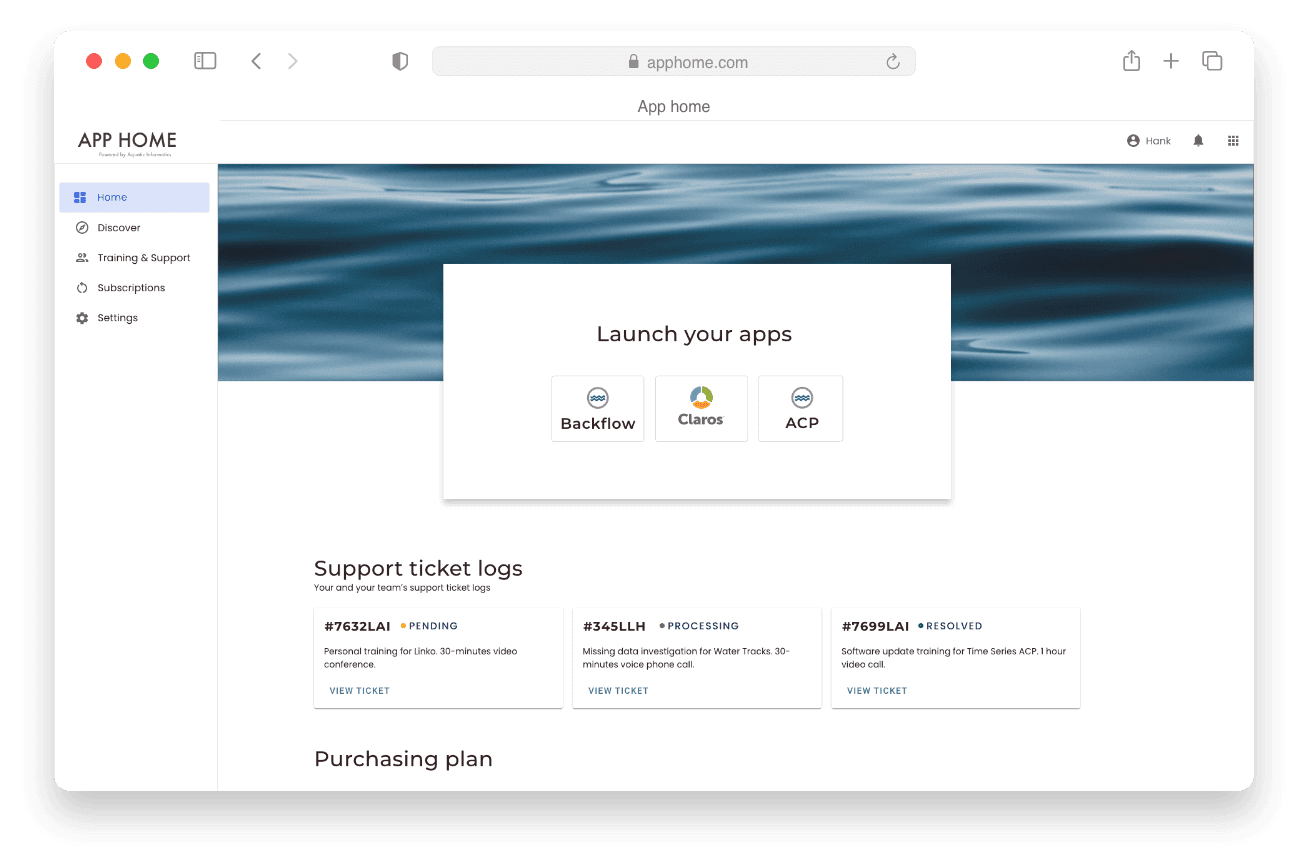Viewport: 1308px width, 868px height.
Task: Open the notifications bell
Action: click(1198, 141)
